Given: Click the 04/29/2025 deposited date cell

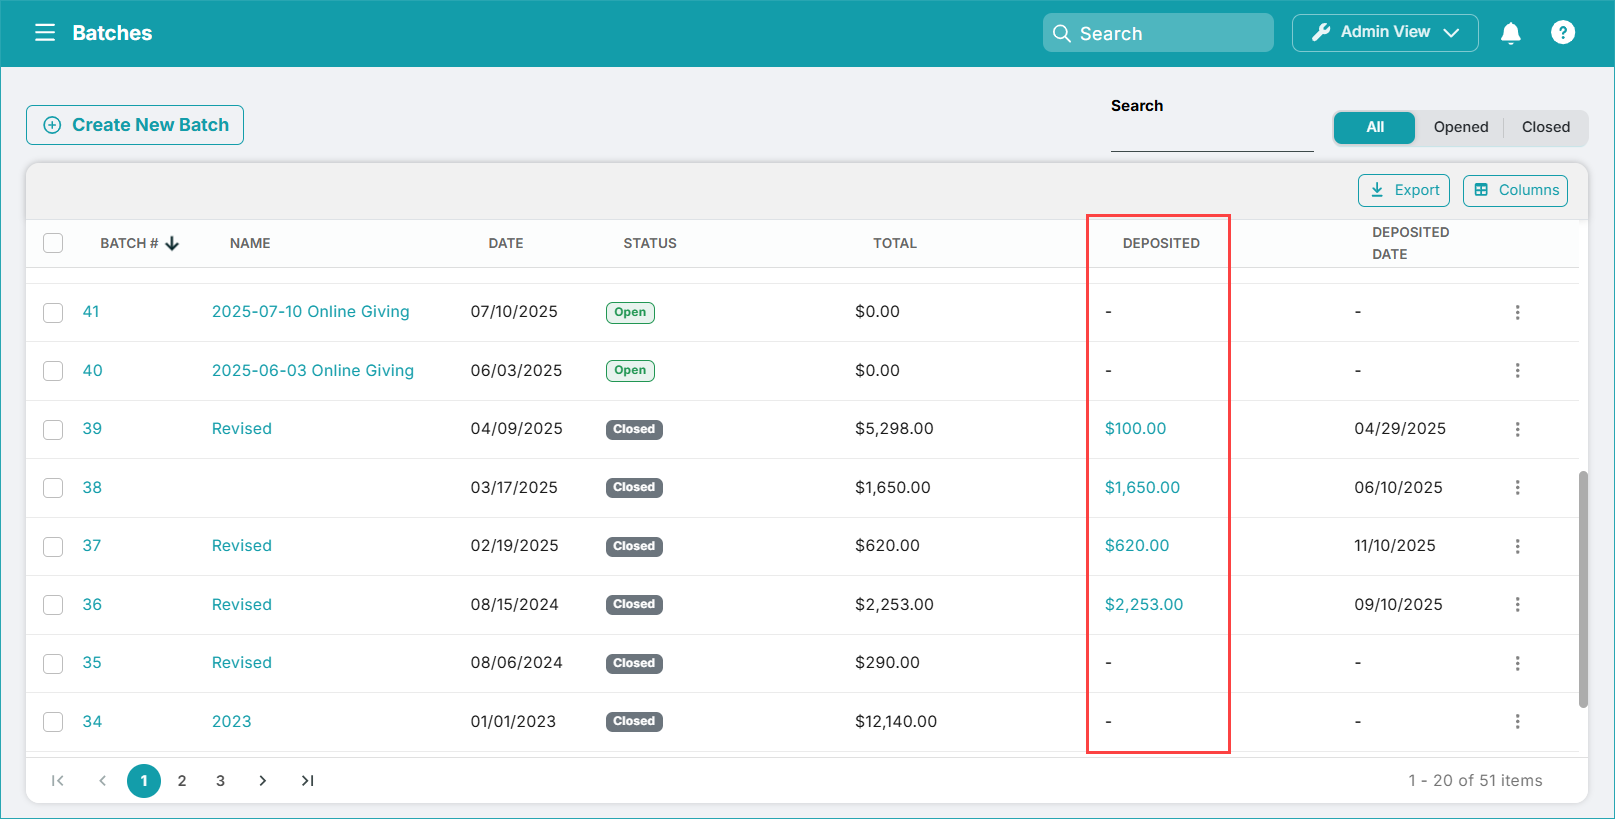Looking at the screenshot, I should click(x=1400, y=429).
